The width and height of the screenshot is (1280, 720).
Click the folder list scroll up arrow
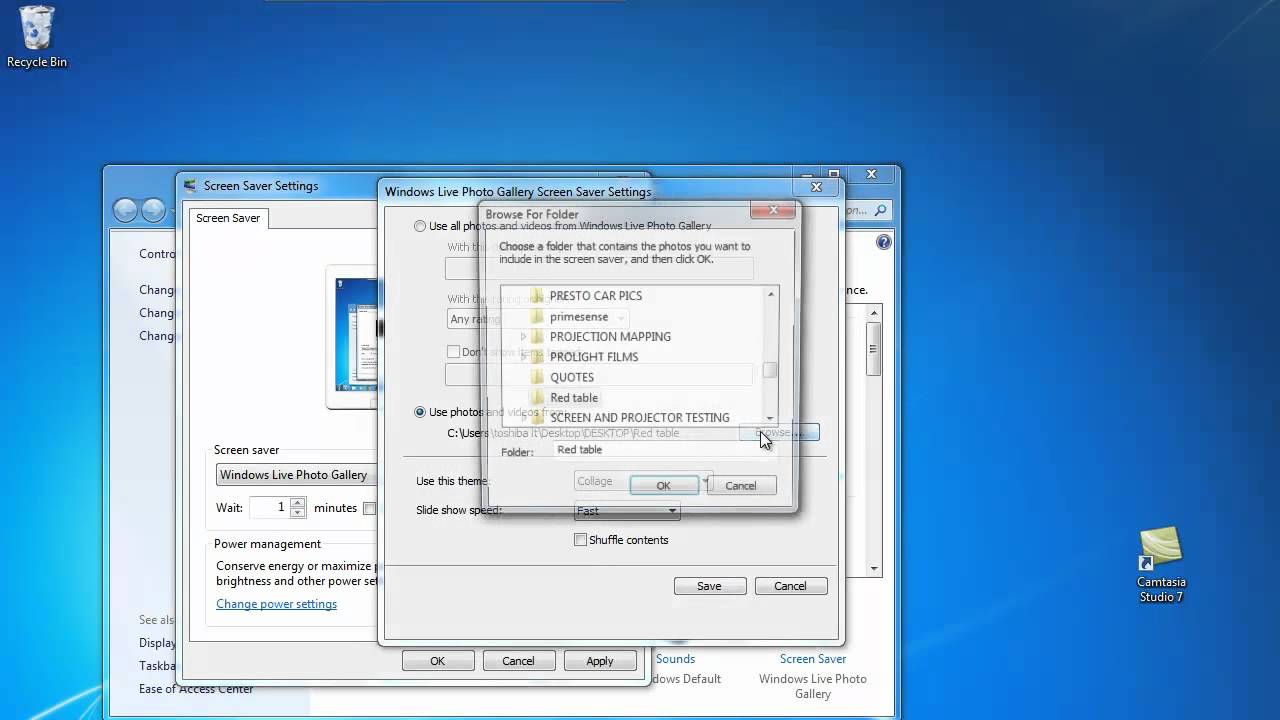coord(771,294)
